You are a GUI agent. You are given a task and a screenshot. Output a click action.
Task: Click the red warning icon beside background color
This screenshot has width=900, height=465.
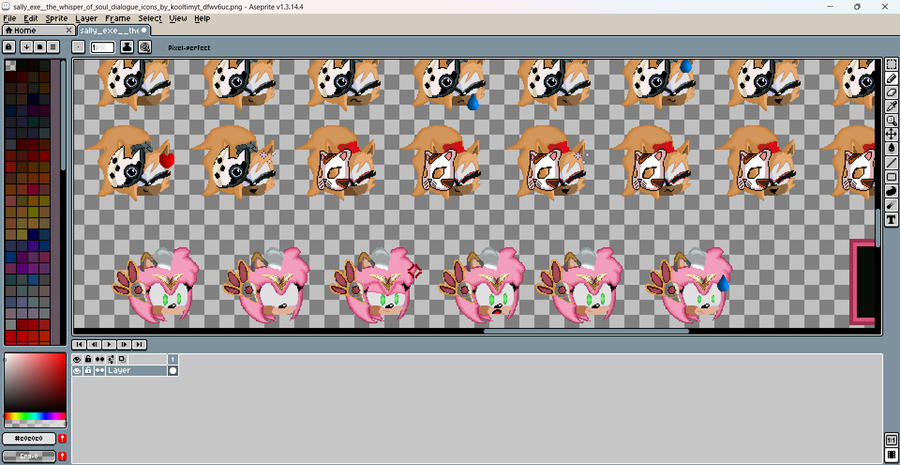[x=63, y=456]
